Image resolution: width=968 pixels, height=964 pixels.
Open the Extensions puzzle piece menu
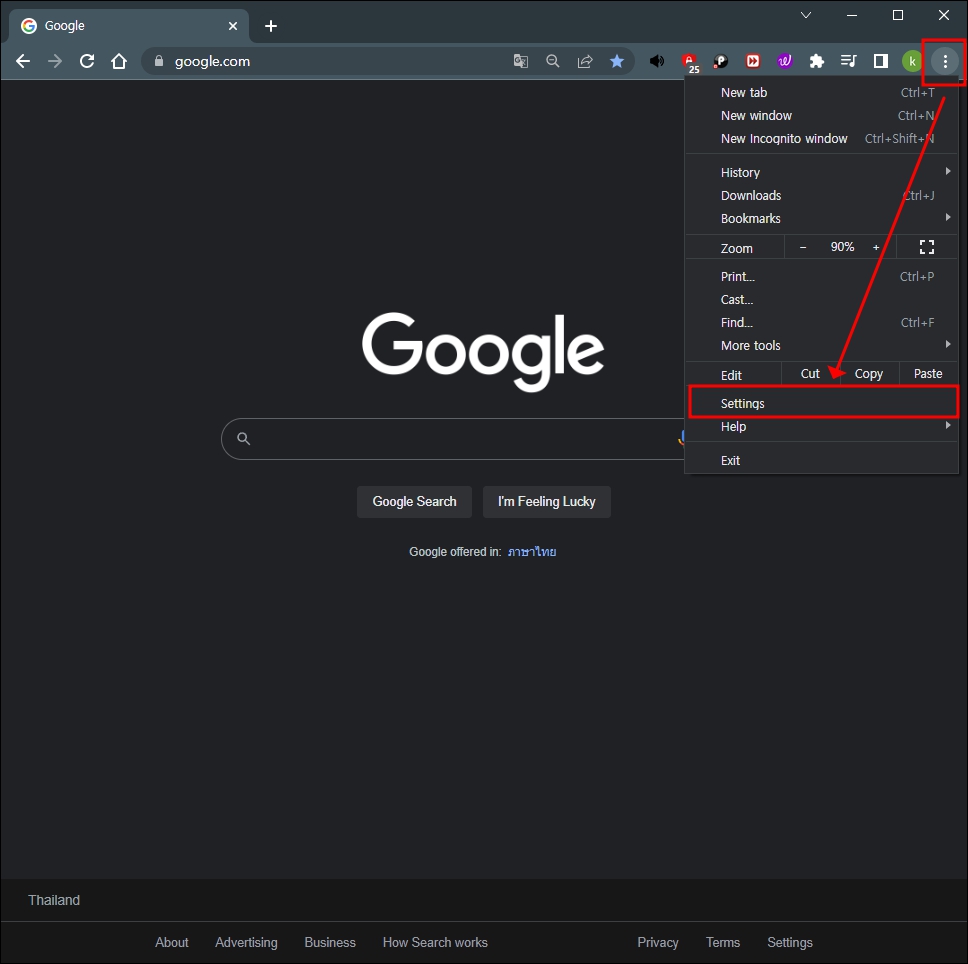[x=817, y=61]
